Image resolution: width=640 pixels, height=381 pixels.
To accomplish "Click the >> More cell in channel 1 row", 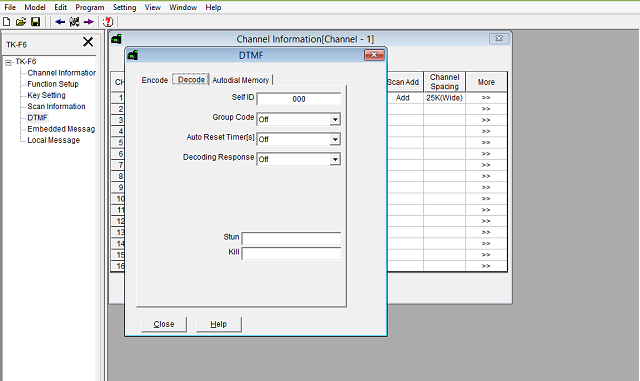I will pyautogui.click(x=486, y=98).
